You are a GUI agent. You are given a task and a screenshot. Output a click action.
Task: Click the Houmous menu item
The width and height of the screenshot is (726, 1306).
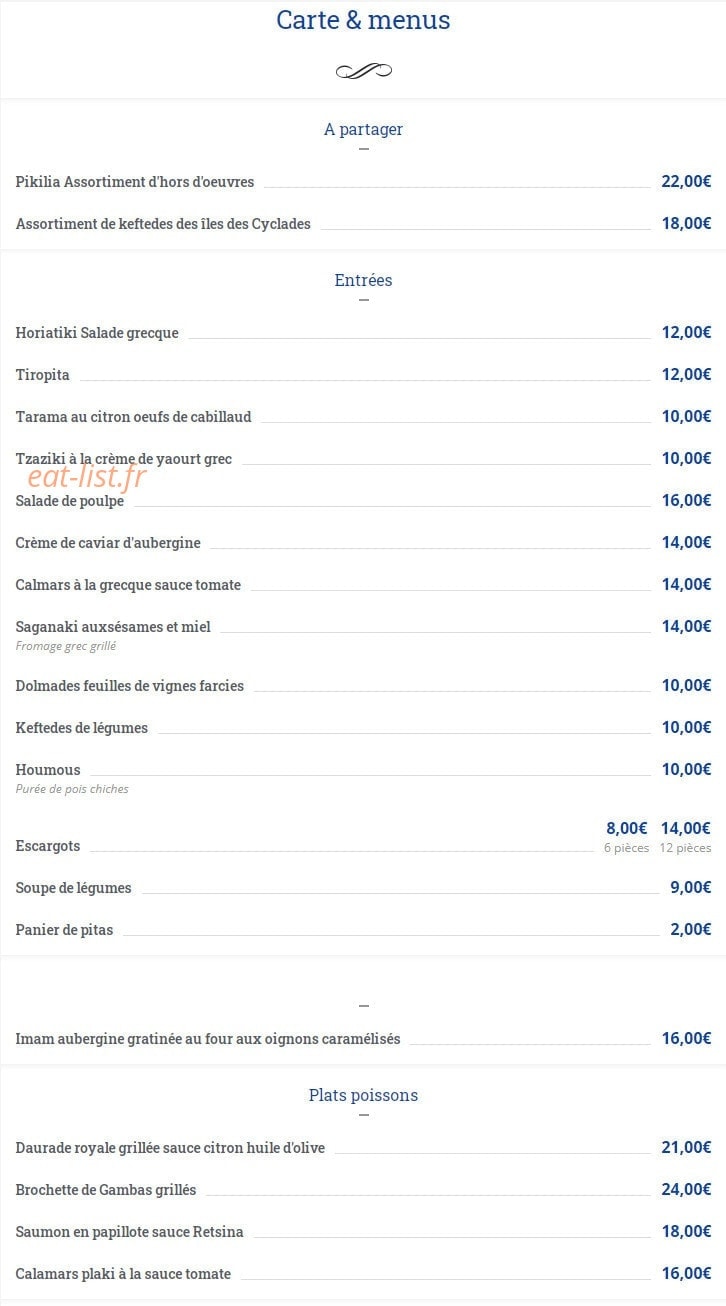pos(48,770)
